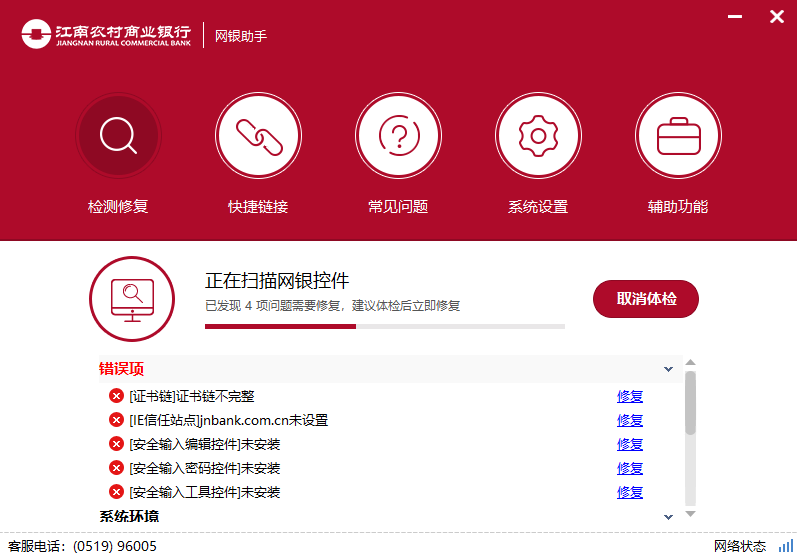Click 修复 link for 证书链不完整
This screenshot has height=557, width=797.
click(630, 396)
